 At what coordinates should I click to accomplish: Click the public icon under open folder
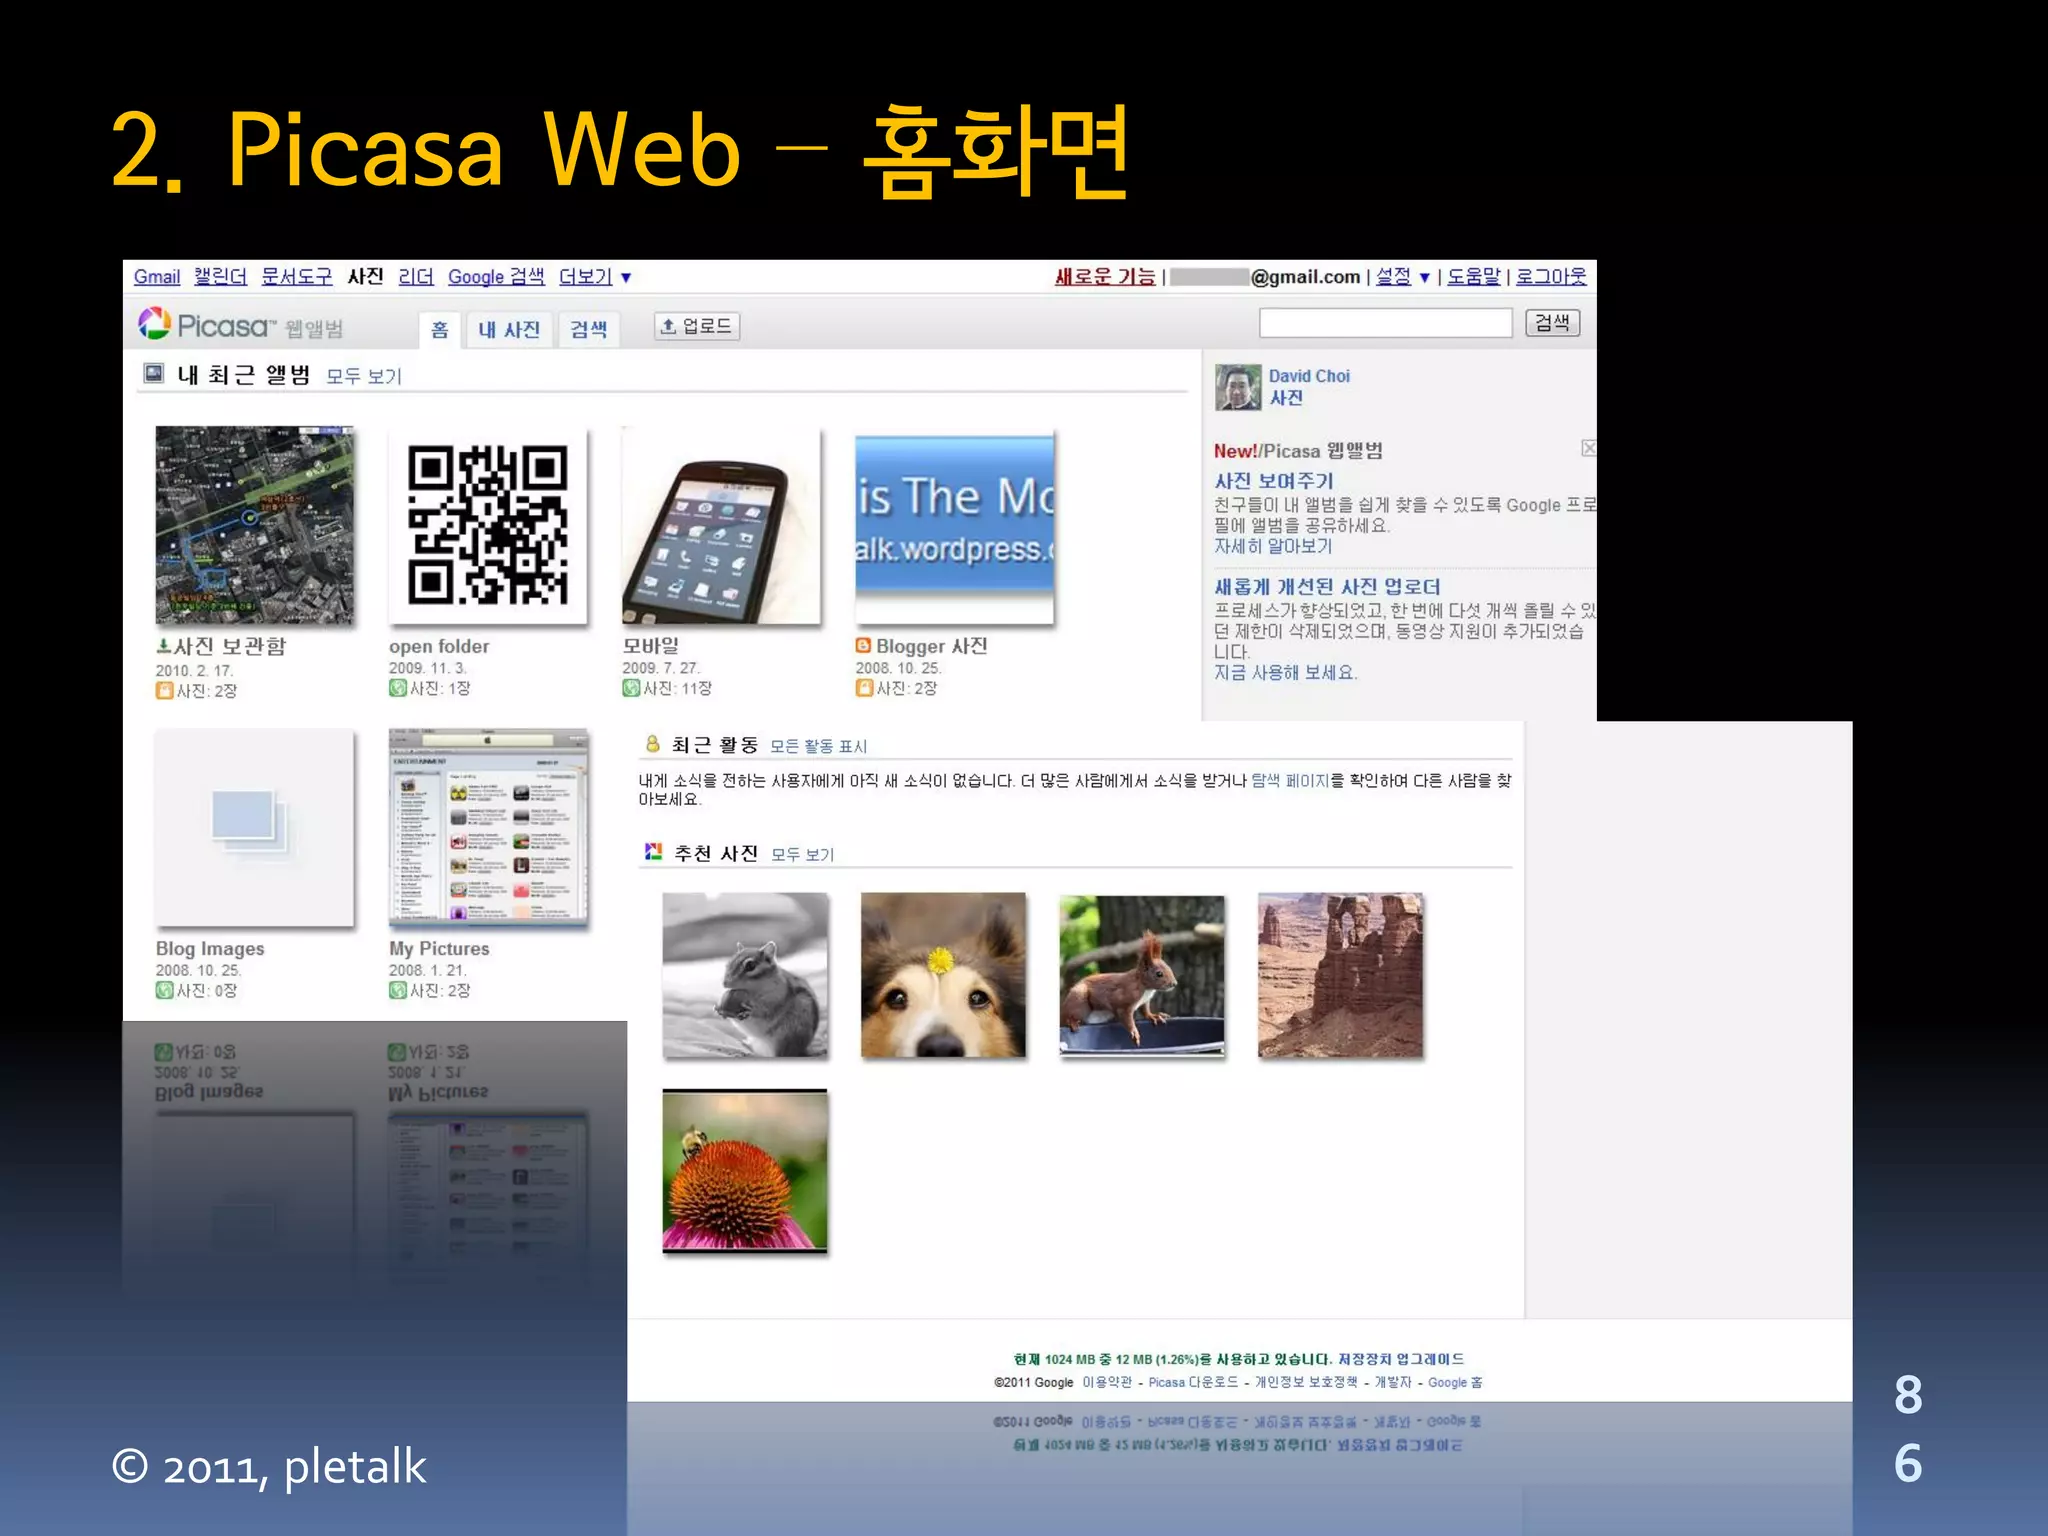click(x=398, y=688)
